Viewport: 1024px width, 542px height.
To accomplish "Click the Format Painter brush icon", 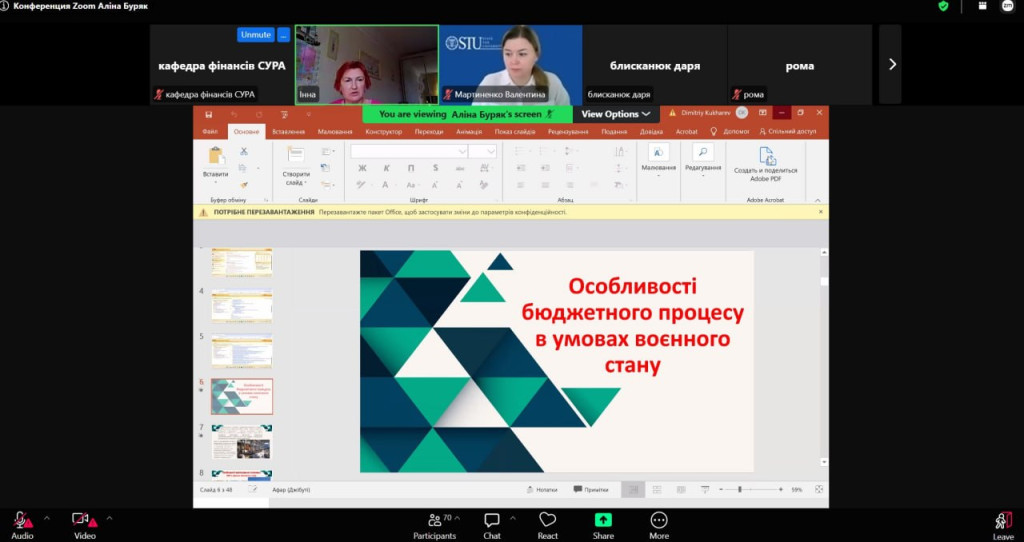I will (x=244, y=185).
